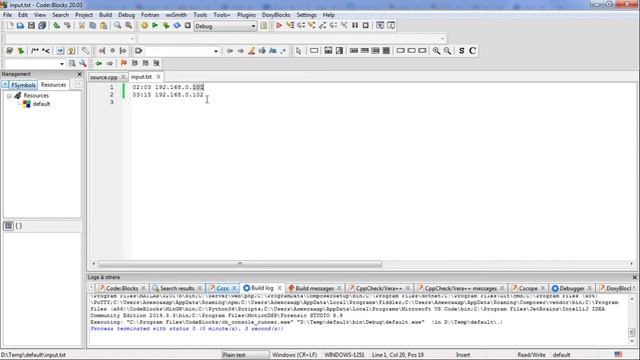The image size is (640, 360).
Task: Click the zoom in toolbar icon
Action: (x=436, y=51)
